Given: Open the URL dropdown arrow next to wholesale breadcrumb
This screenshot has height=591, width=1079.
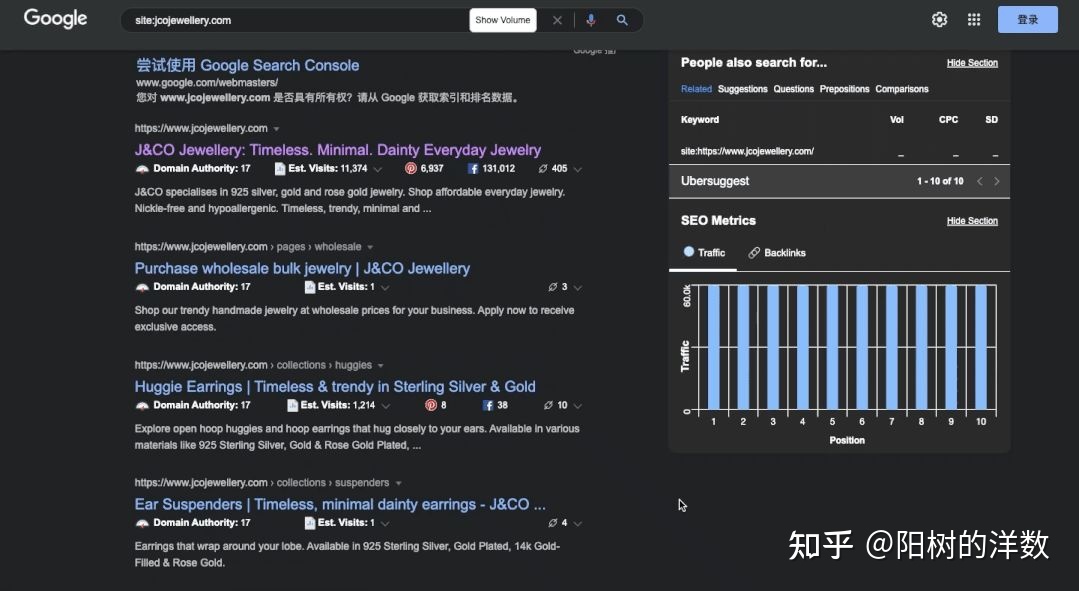Looking at the screenshot, I should 370,247.
